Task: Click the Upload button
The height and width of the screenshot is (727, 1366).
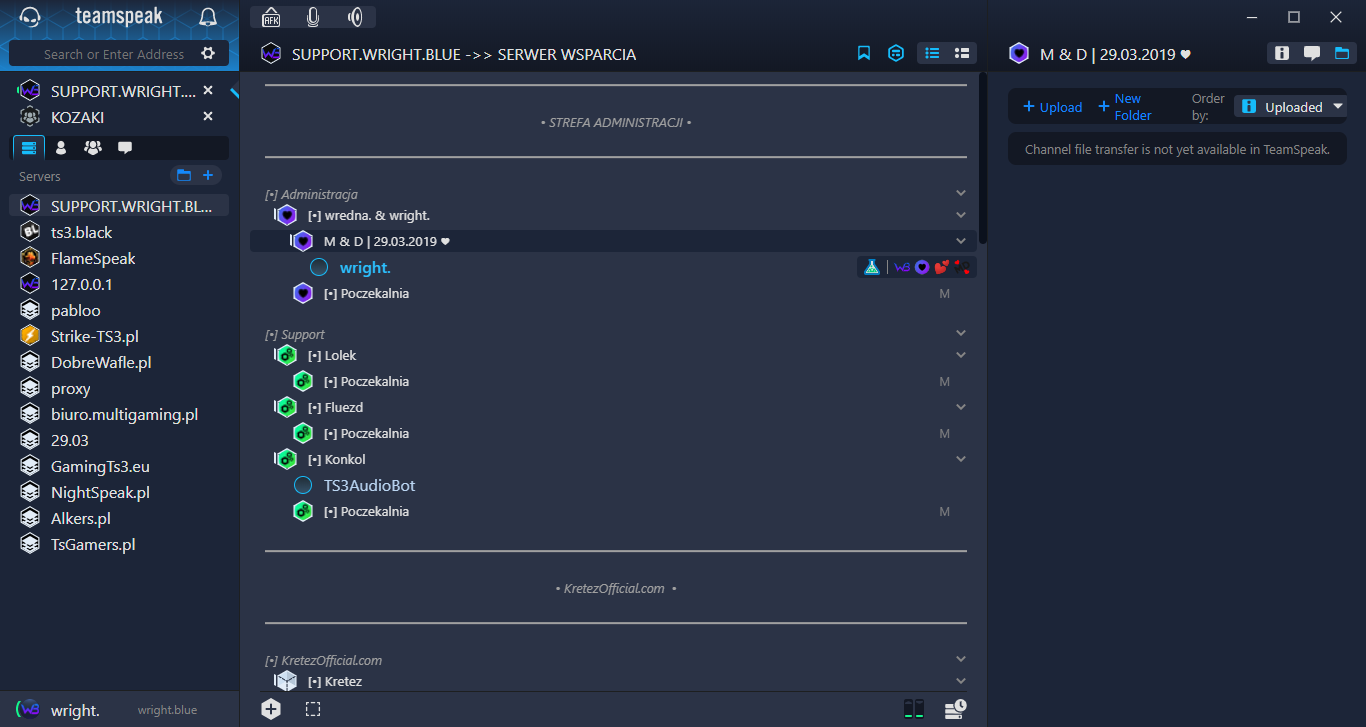Action: (1052, 107)
